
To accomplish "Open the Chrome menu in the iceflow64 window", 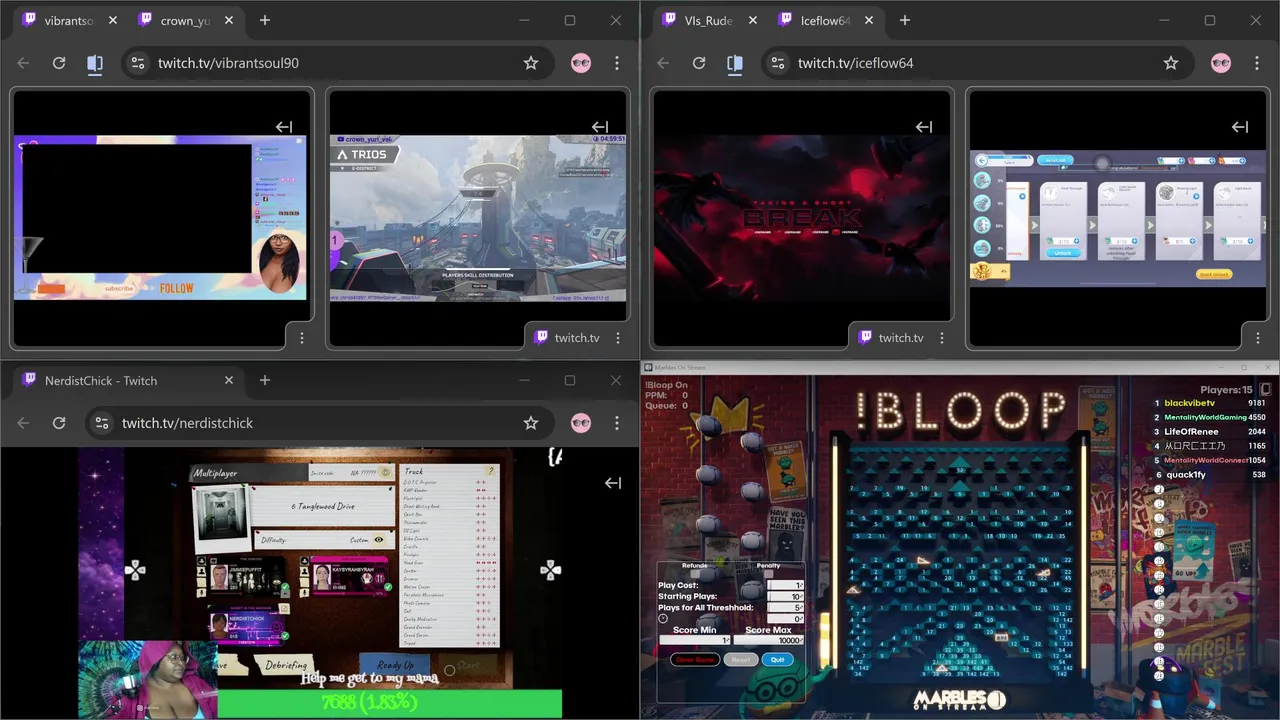I will pyautogui.click(x=1257, y=63).
